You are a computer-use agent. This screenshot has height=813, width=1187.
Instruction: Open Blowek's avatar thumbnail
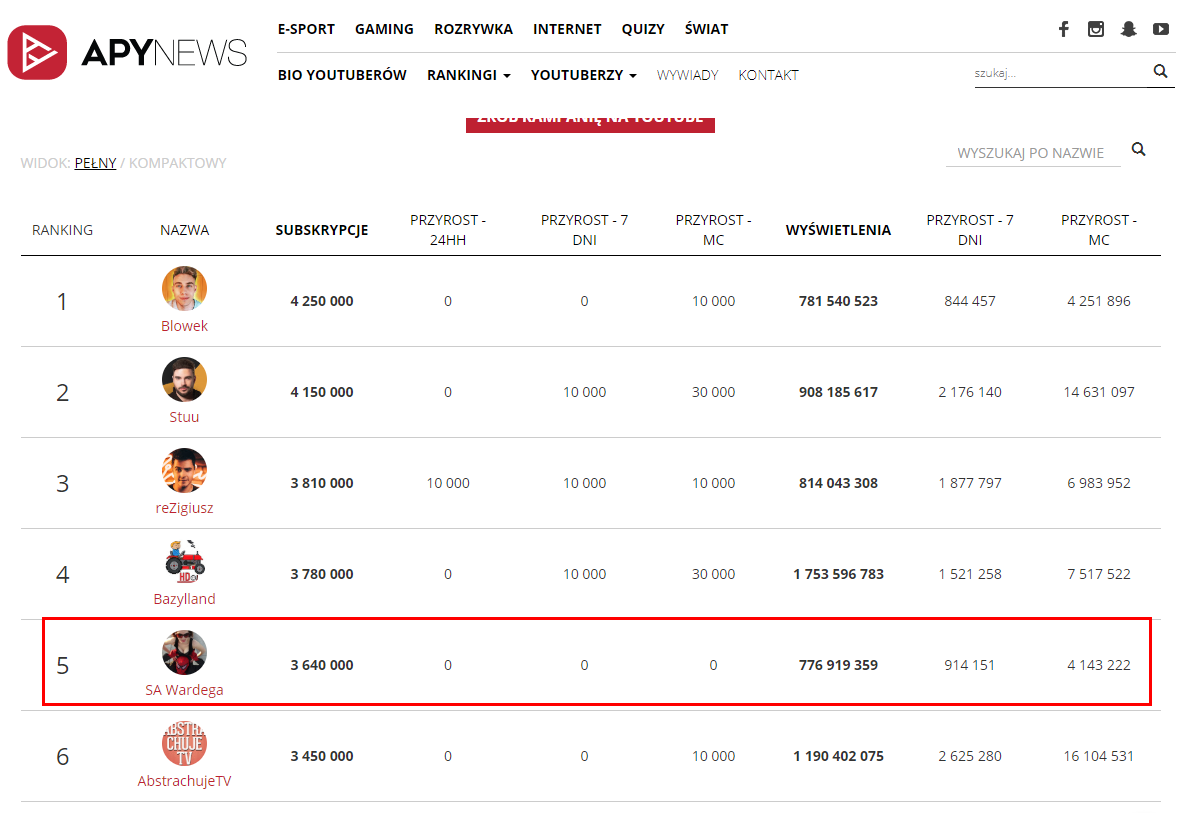(184, 288)
